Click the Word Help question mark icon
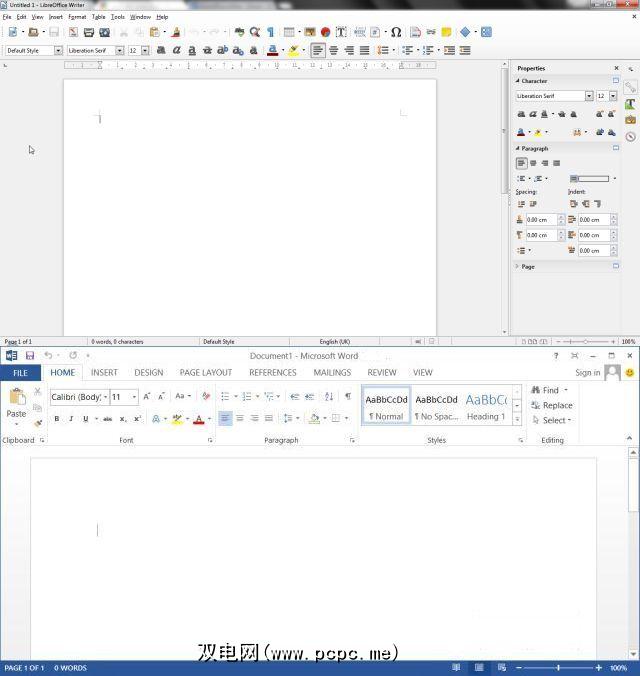Image resolution: width=640 pixels, height=676 pixels. [556, 356]
